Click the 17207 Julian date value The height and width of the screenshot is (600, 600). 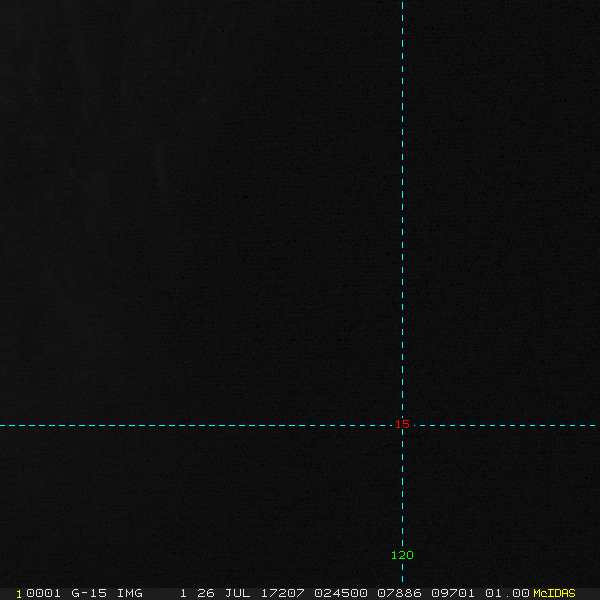pos(282,593)
